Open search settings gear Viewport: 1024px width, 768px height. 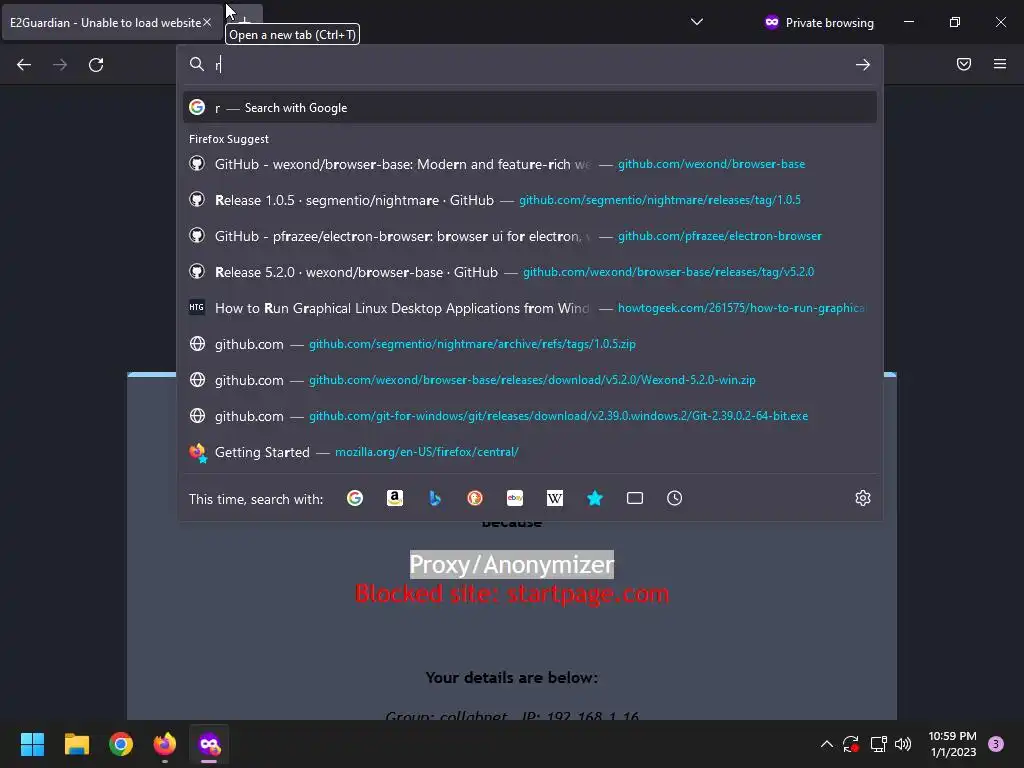[x=863, y=498]
